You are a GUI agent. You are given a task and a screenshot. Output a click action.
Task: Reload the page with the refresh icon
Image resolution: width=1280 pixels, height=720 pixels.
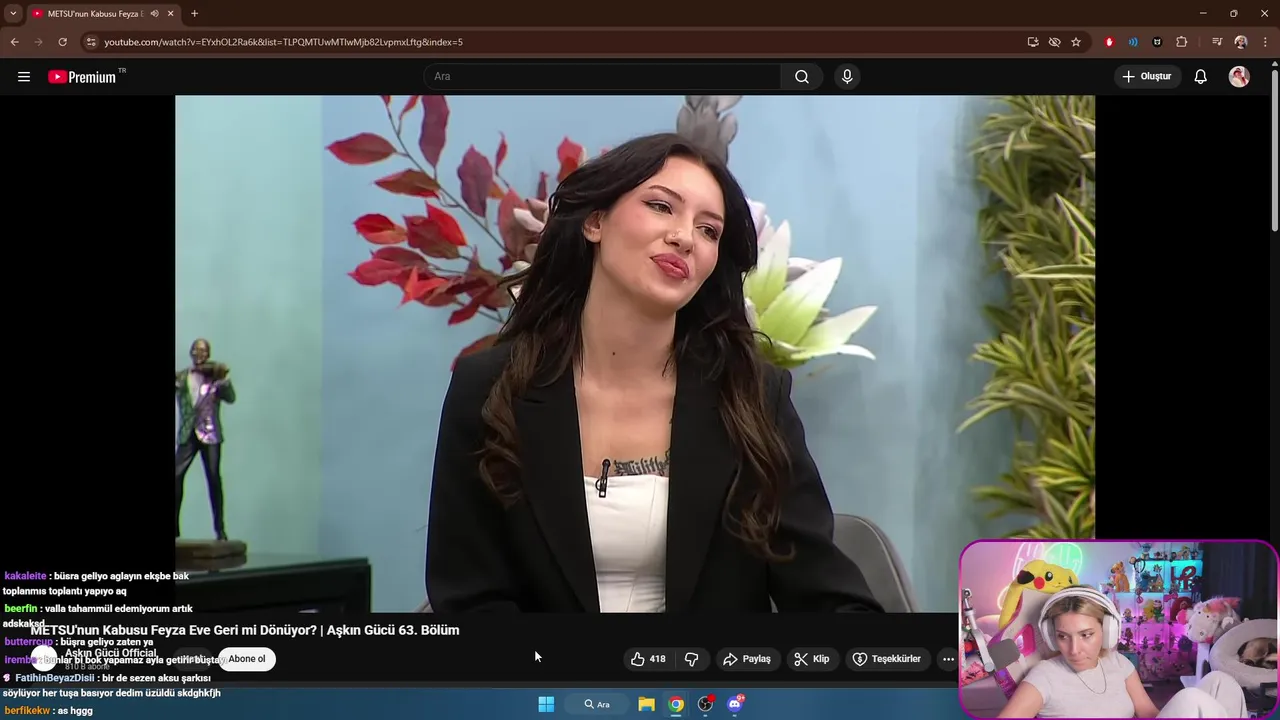pos(62,42)
